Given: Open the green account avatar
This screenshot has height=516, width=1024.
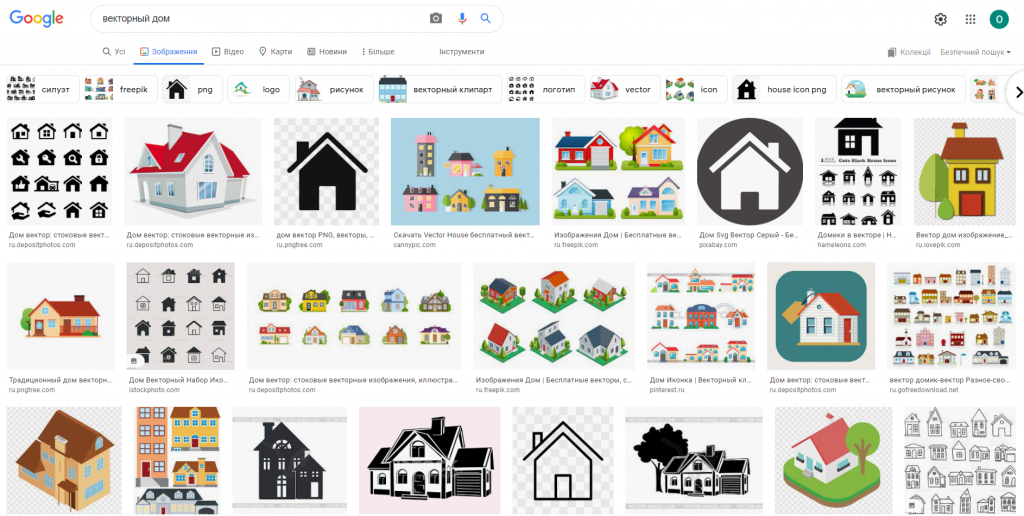Looking at the screenshot, I should coord(999,20).
